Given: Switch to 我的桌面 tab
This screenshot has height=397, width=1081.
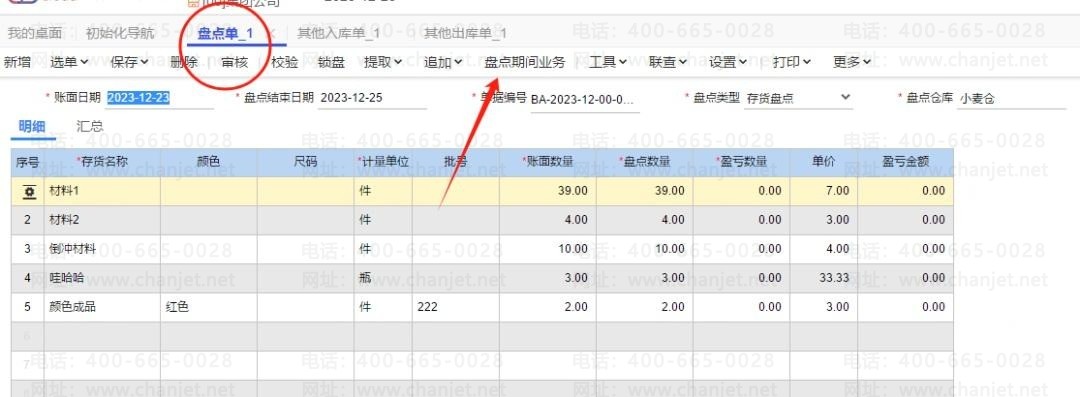Looking at the screenshot, I should (34, 33).
